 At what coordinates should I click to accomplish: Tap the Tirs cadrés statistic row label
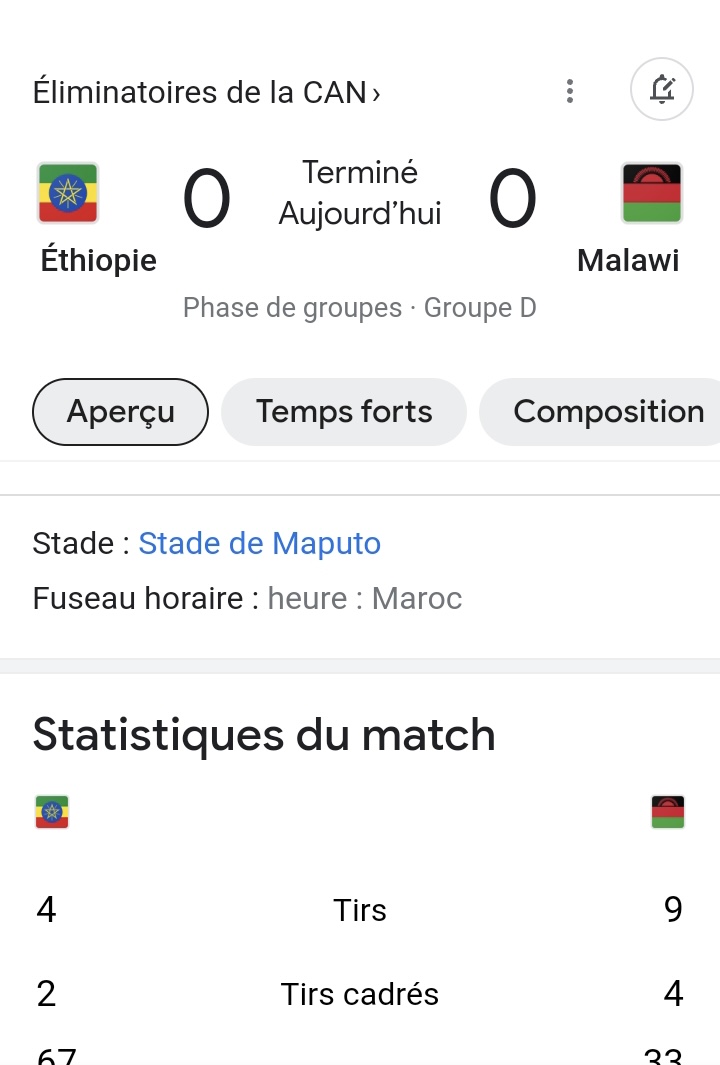click(x=360, y=994)
